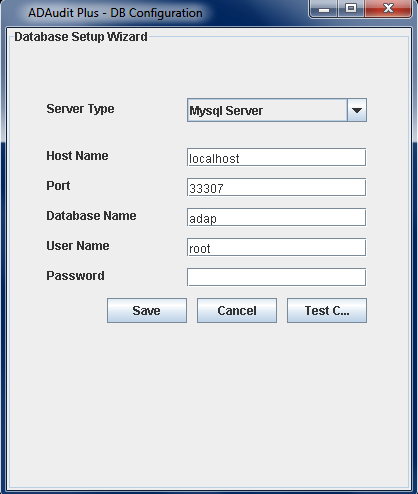Image resolution: width=418 pixels, height=494 pixels.
Task: Open the Server Type dropdown arrow
Action: click(x=357, y=110)
